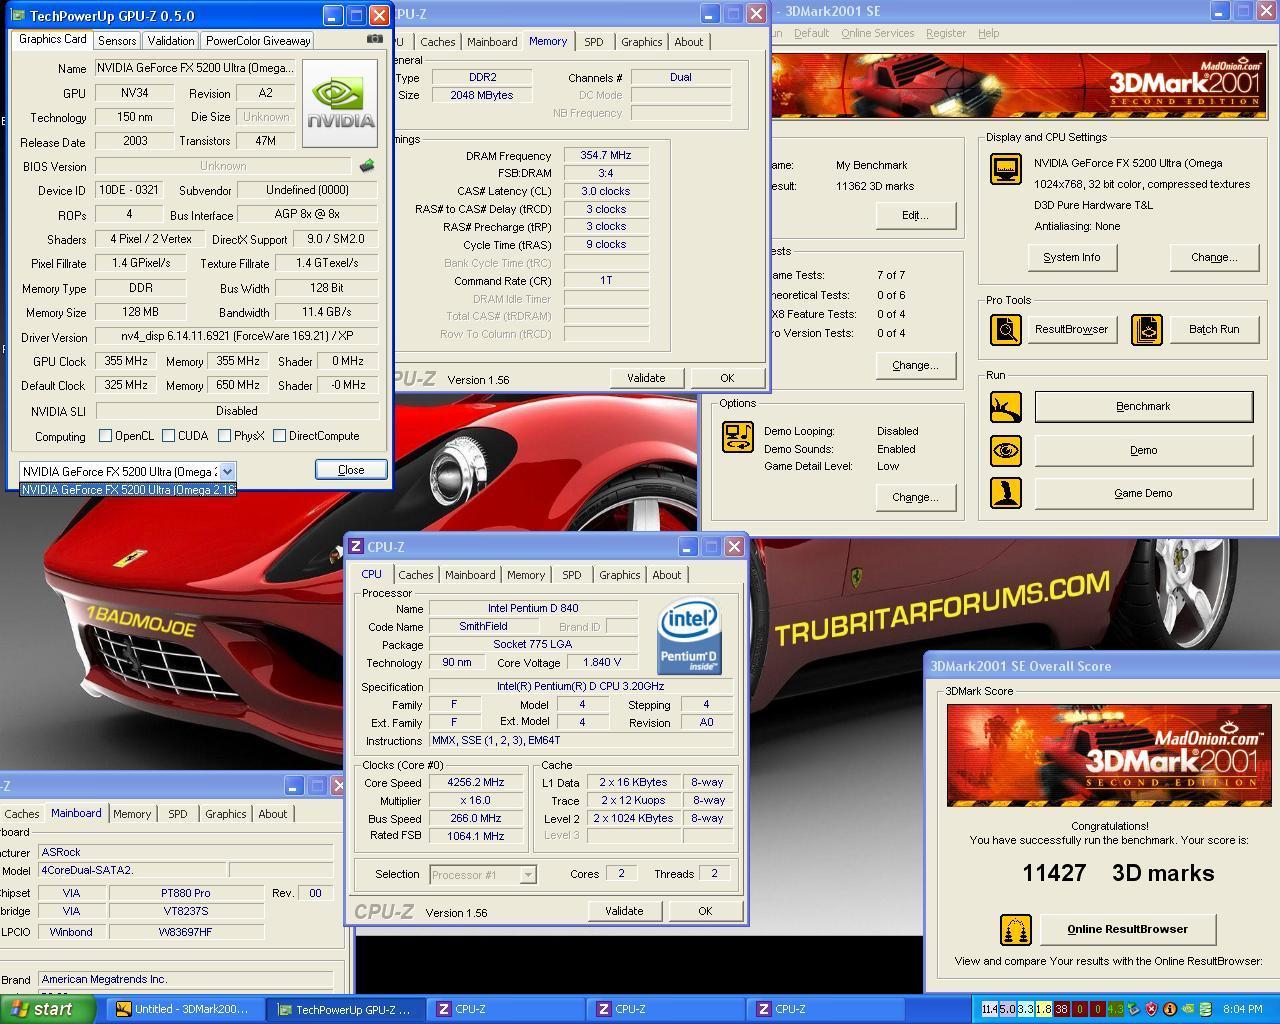Screen dimensions: 1280x1024
Task: Open Caches tab in front CPU-Z window
Action: pos(416,575)
